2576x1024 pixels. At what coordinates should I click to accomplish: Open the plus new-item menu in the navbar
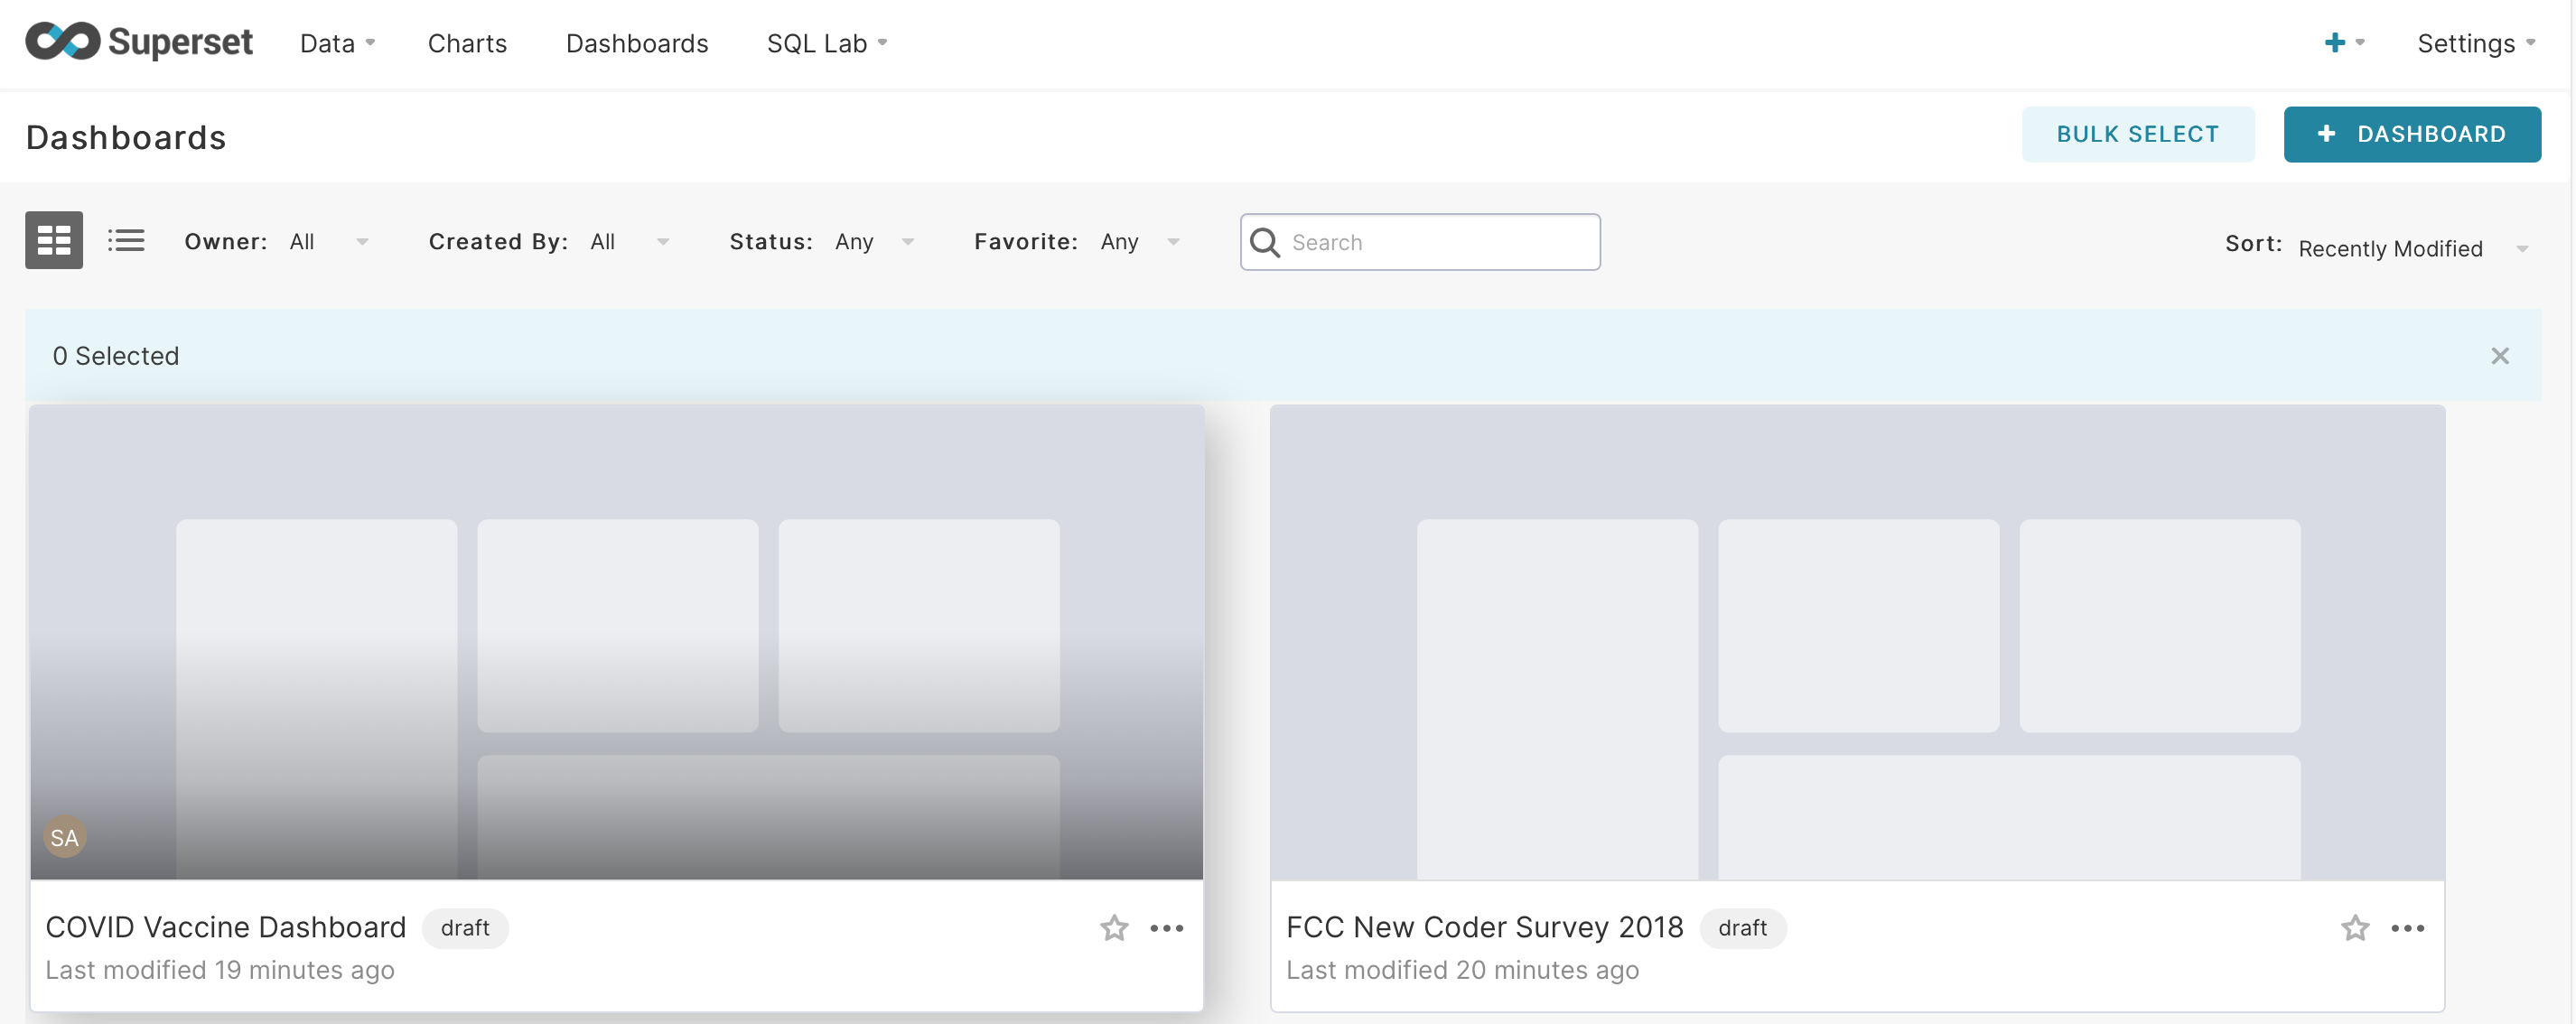(x=2344, y=43)
